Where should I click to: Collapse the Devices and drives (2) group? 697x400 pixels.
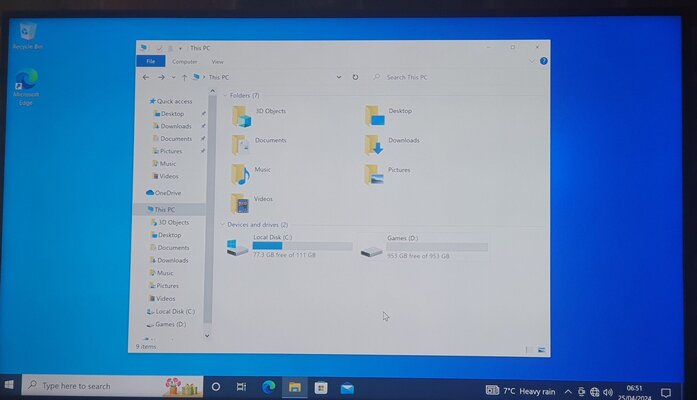(223, 224)
